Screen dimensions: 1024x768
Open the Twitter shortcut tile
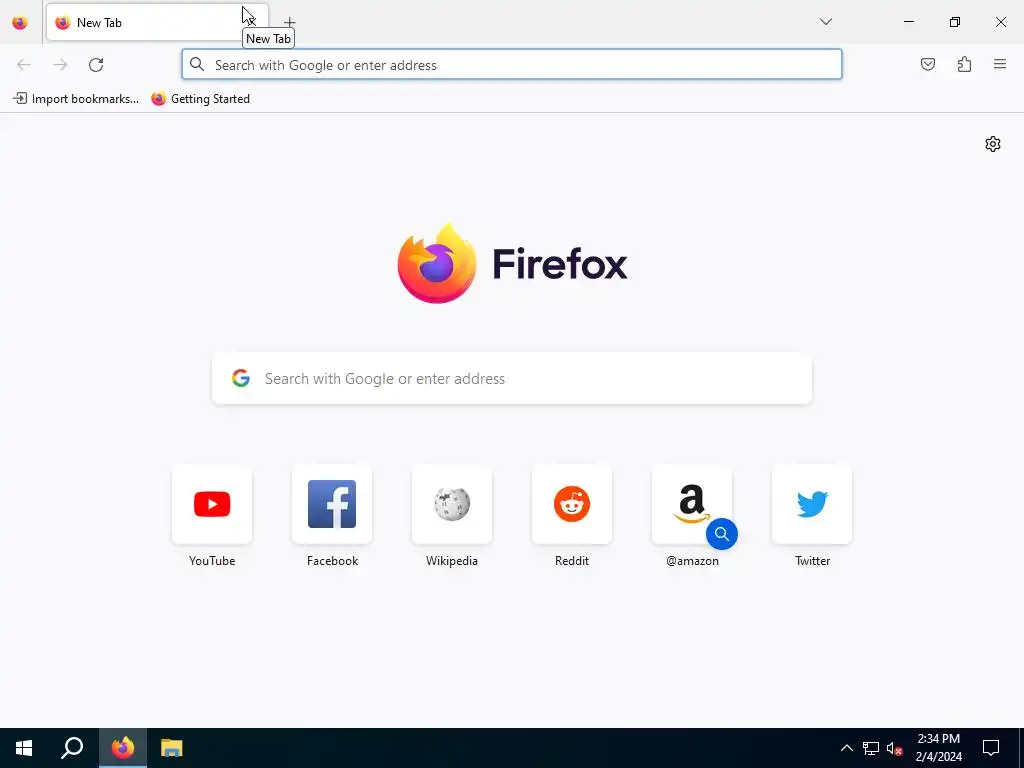point(812,504)
